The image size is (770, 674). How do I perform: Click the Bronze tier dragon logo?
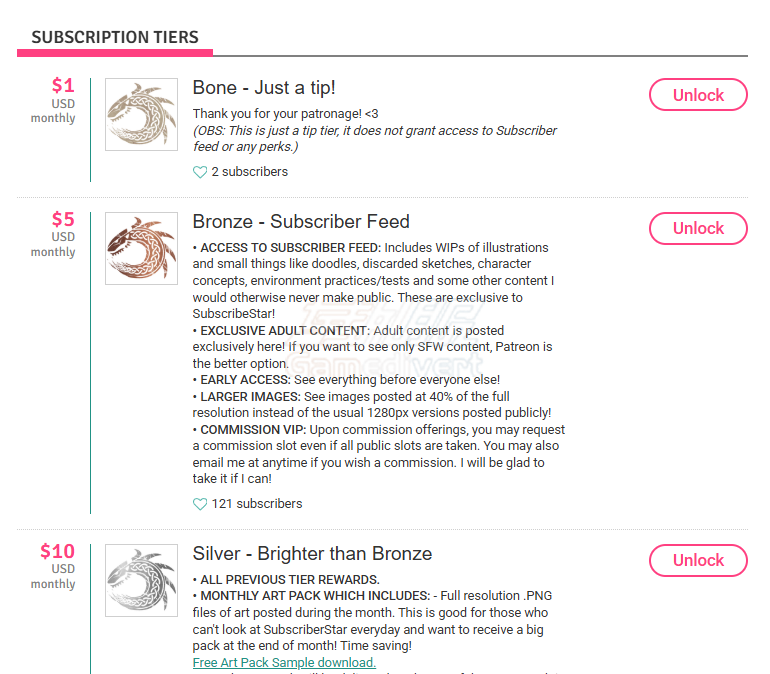pyautogui.click(x=141, y=249)
